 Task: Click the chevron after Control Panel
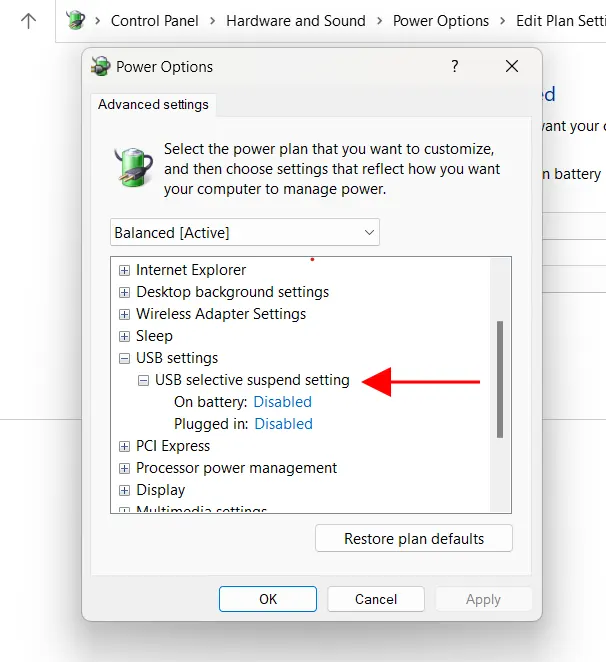[212, 21]
